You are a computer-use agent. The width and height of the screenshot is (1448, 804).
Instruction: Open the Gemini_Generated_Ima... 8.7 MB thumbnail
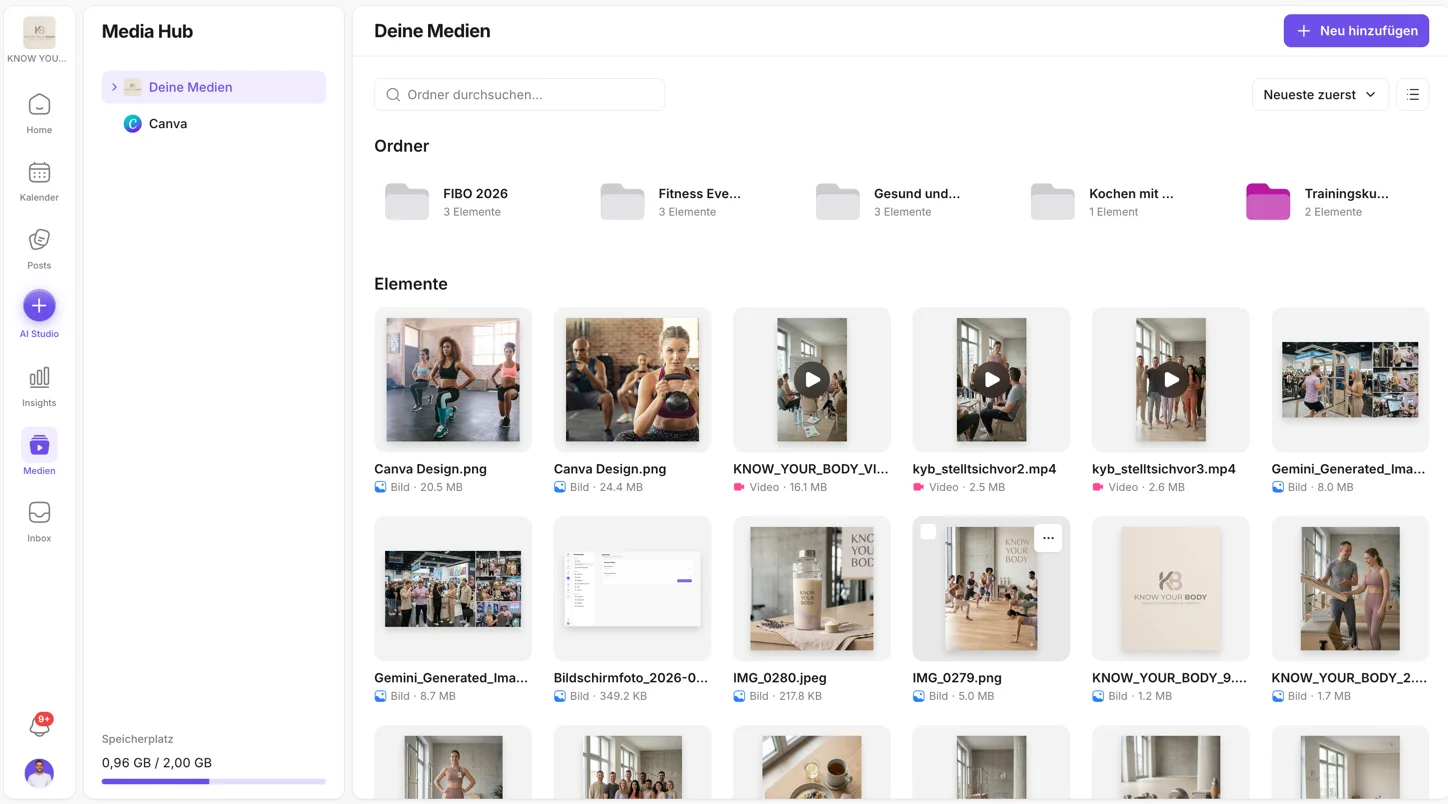[x=453, y=589]
